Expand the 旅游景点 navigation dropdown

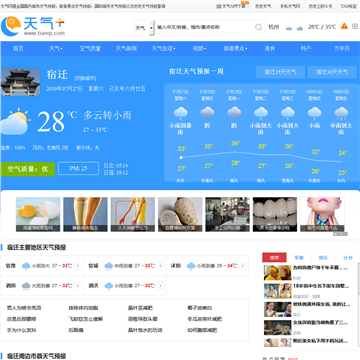(235, 49)
